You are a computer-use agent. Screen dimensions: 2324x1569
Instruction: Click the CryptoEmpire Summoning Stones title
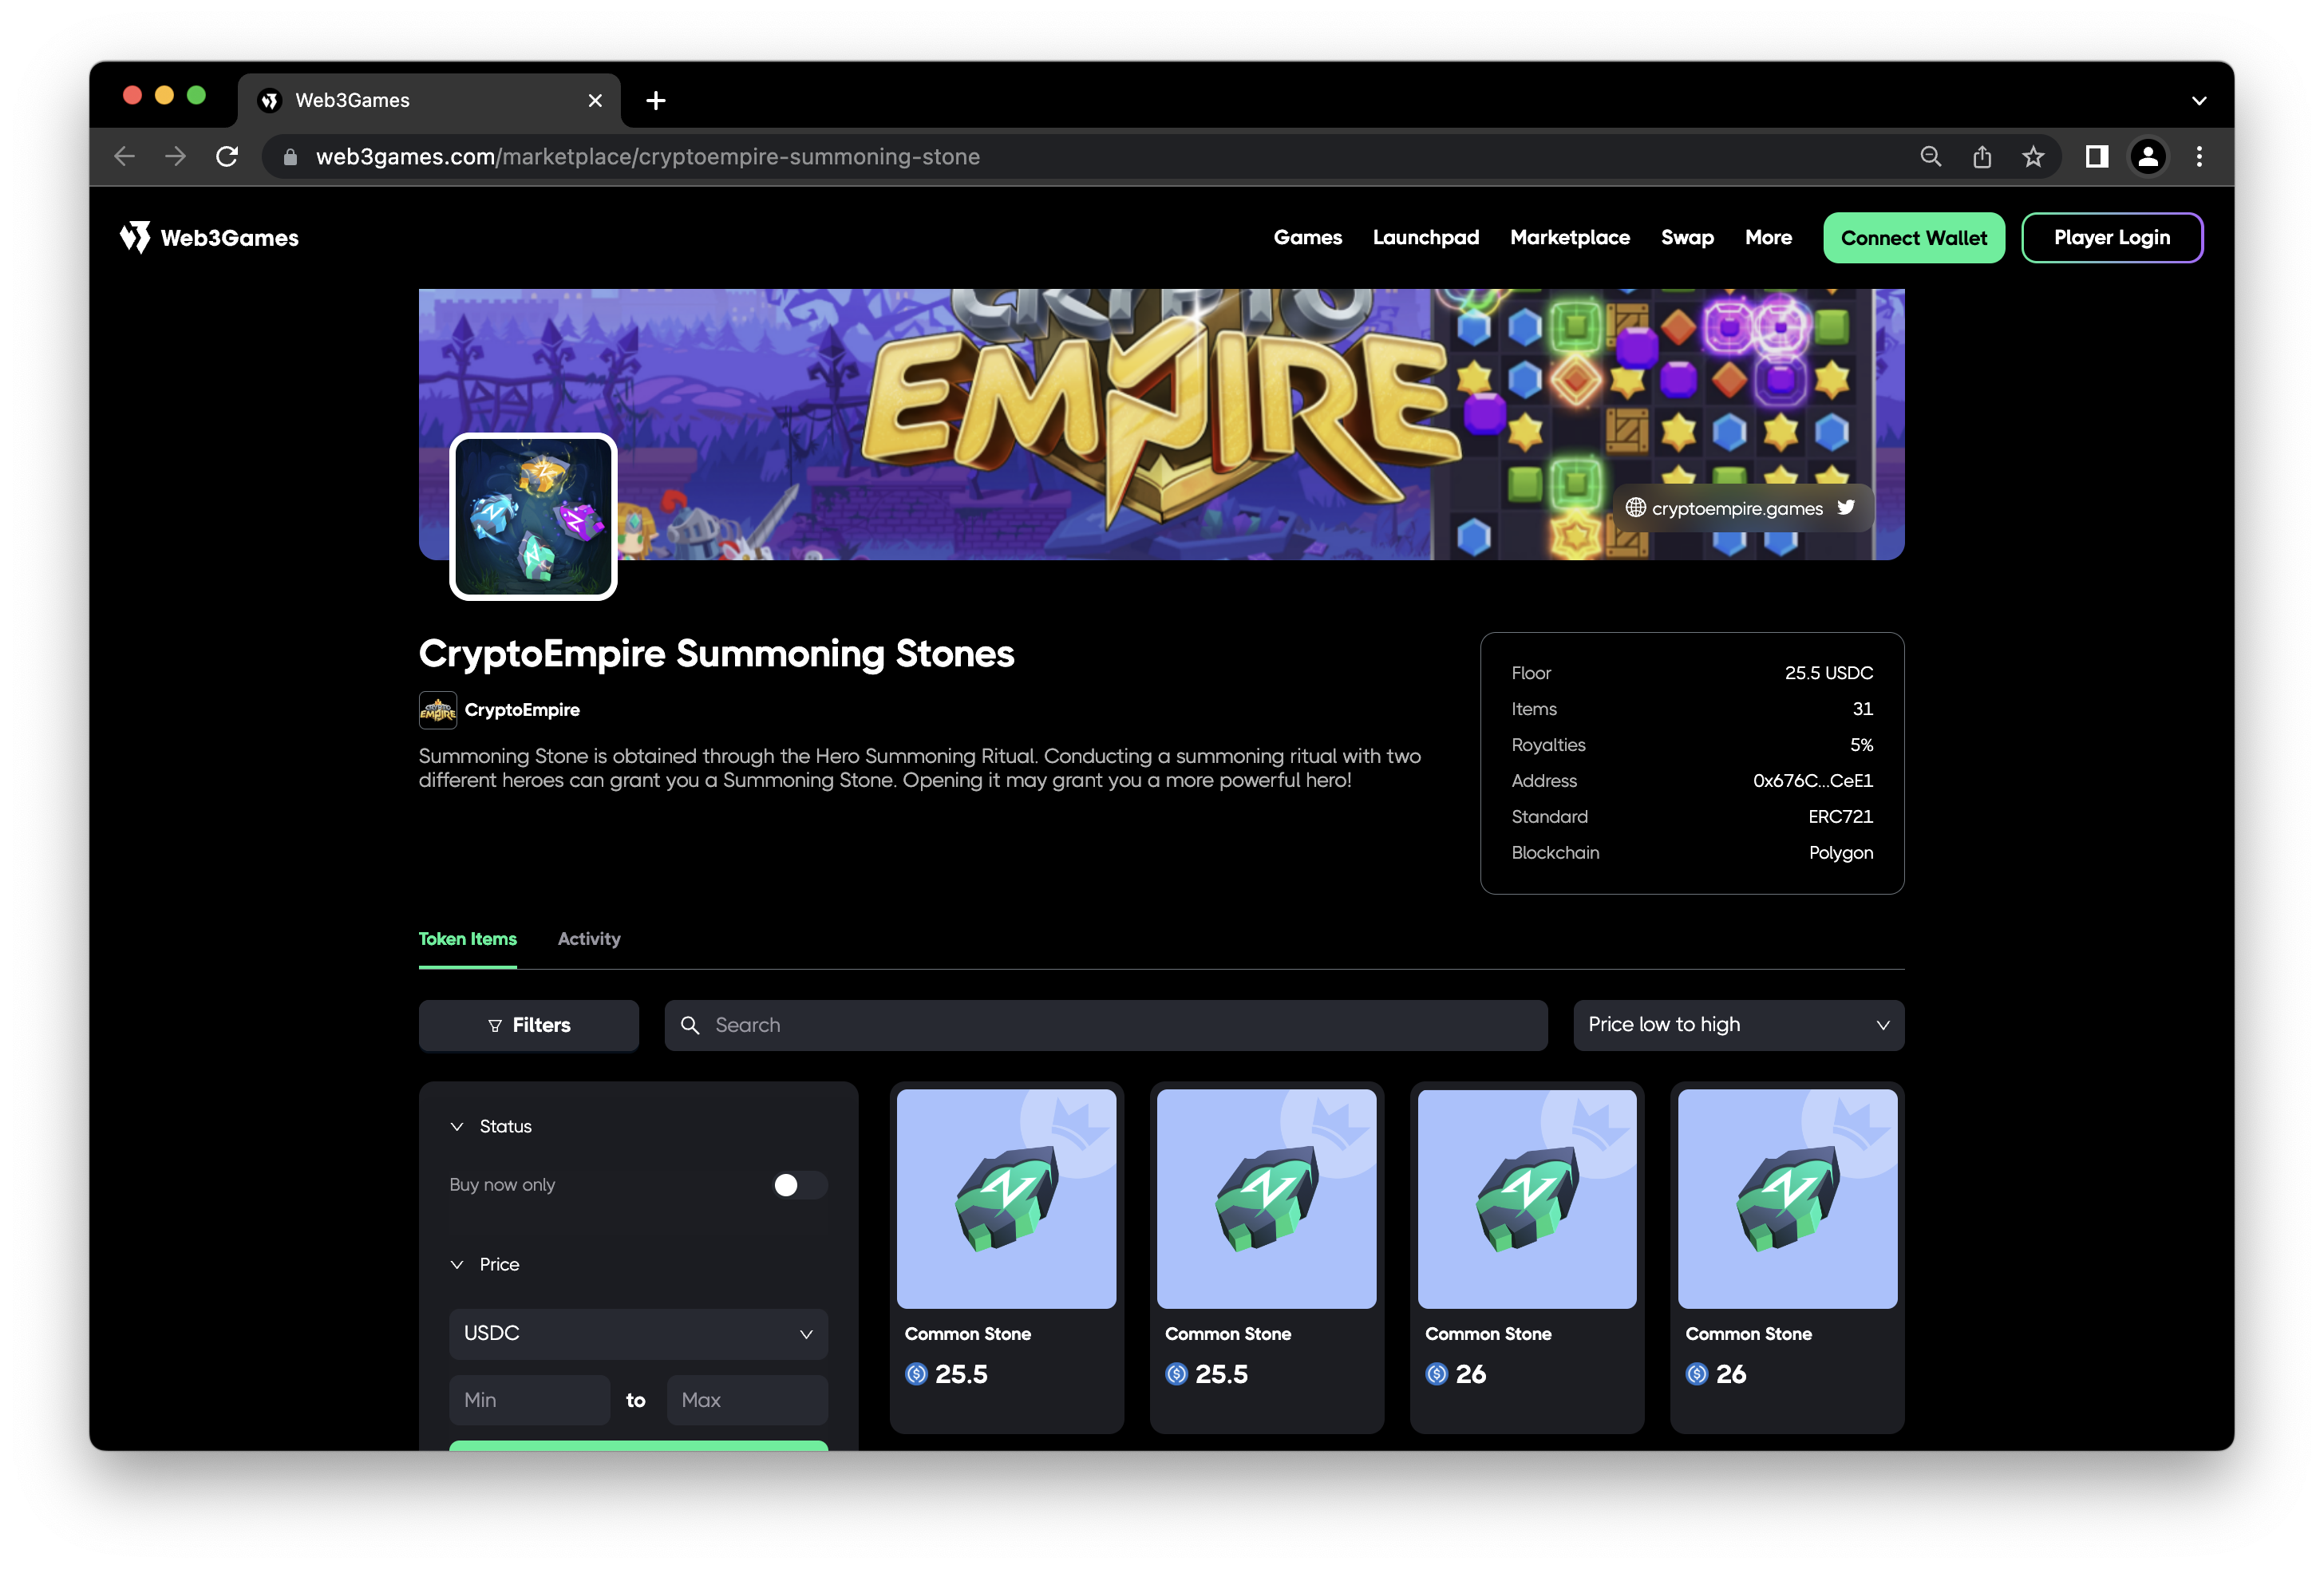coord(716,654)
